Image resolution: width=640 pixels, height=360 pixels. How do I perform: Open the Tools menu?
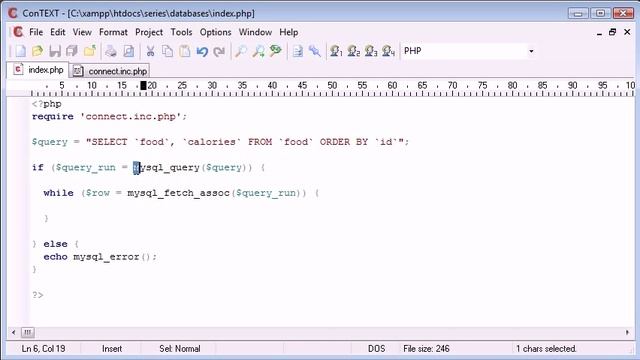(x=181, y=32)
